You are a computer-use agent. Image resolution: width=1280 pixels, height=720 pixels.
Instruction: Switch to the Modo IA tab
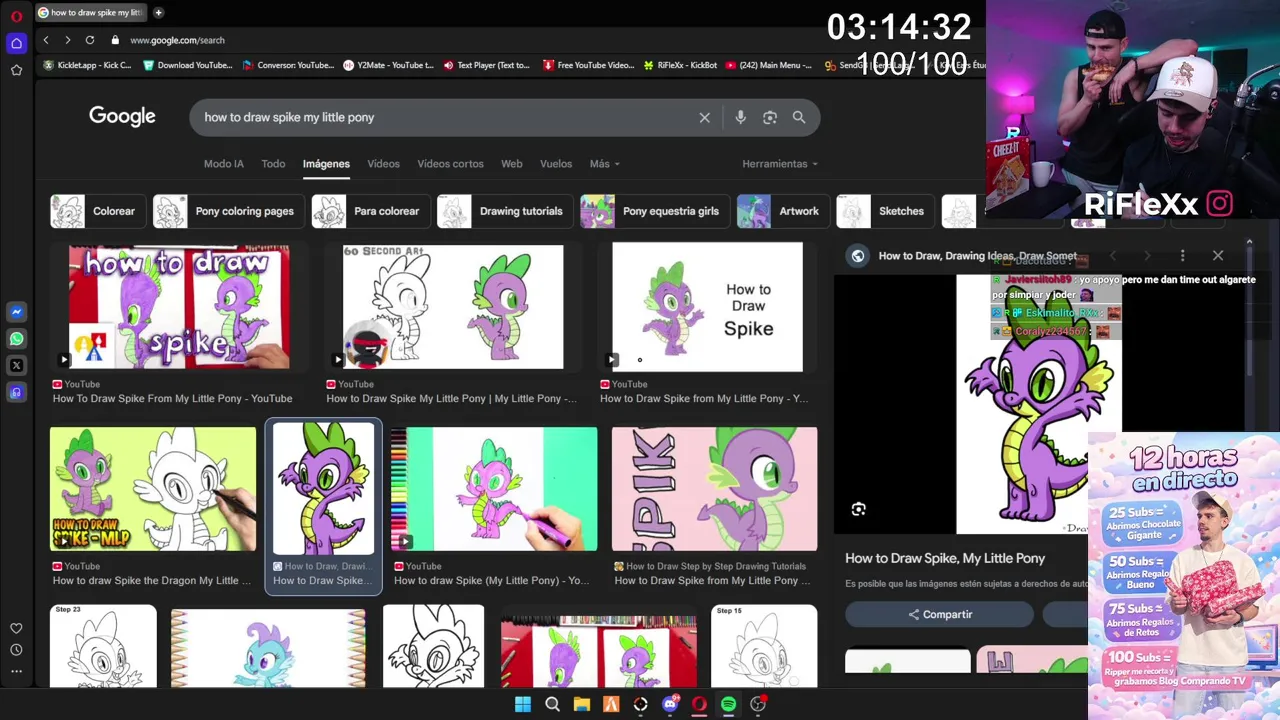click(224, 164)
